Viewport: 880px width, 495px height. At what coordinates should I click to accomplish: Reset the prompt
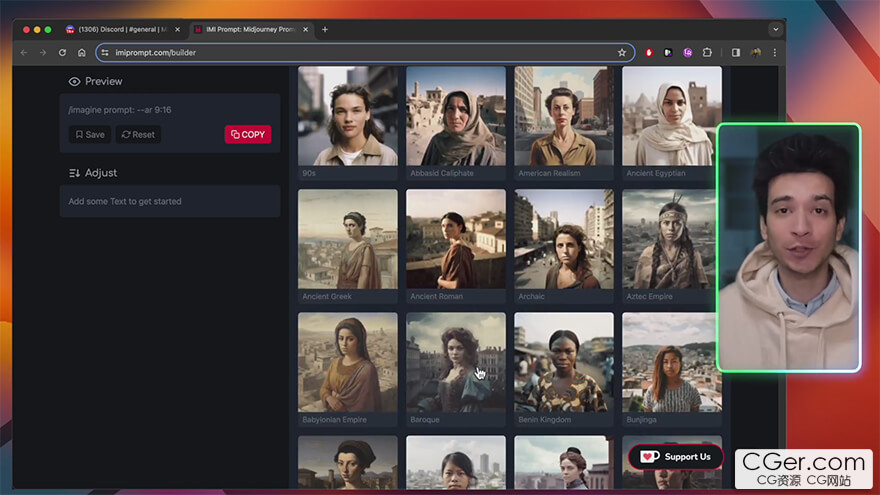pyautogui.click(x=138, y=135)
